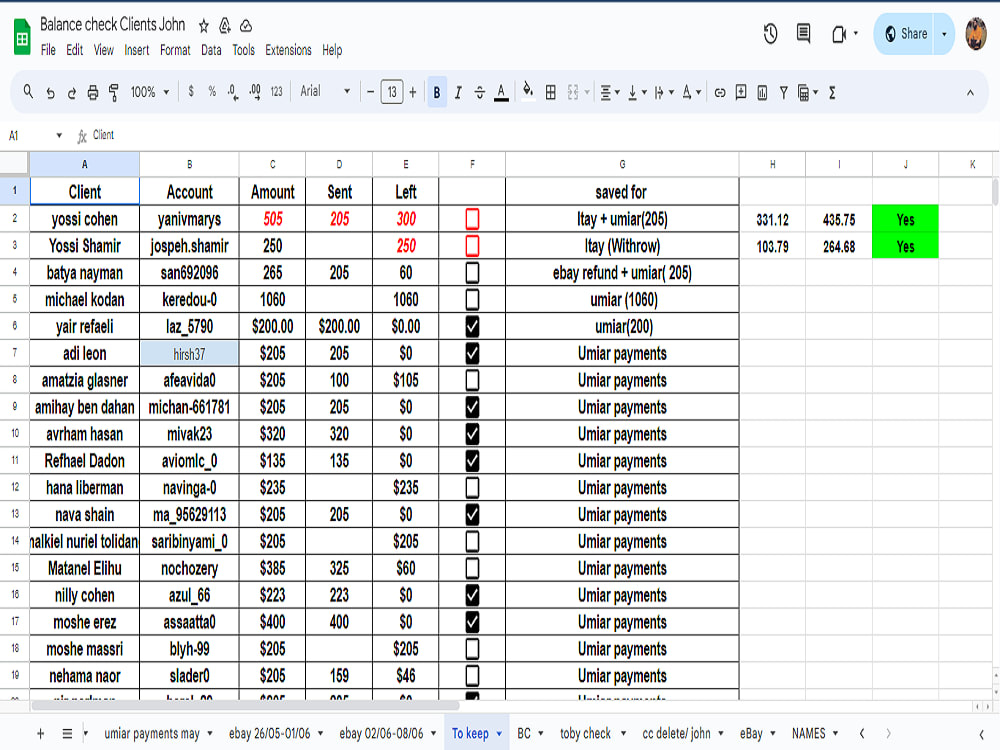Open the Arial font dropdown

(x=325, y=92)
